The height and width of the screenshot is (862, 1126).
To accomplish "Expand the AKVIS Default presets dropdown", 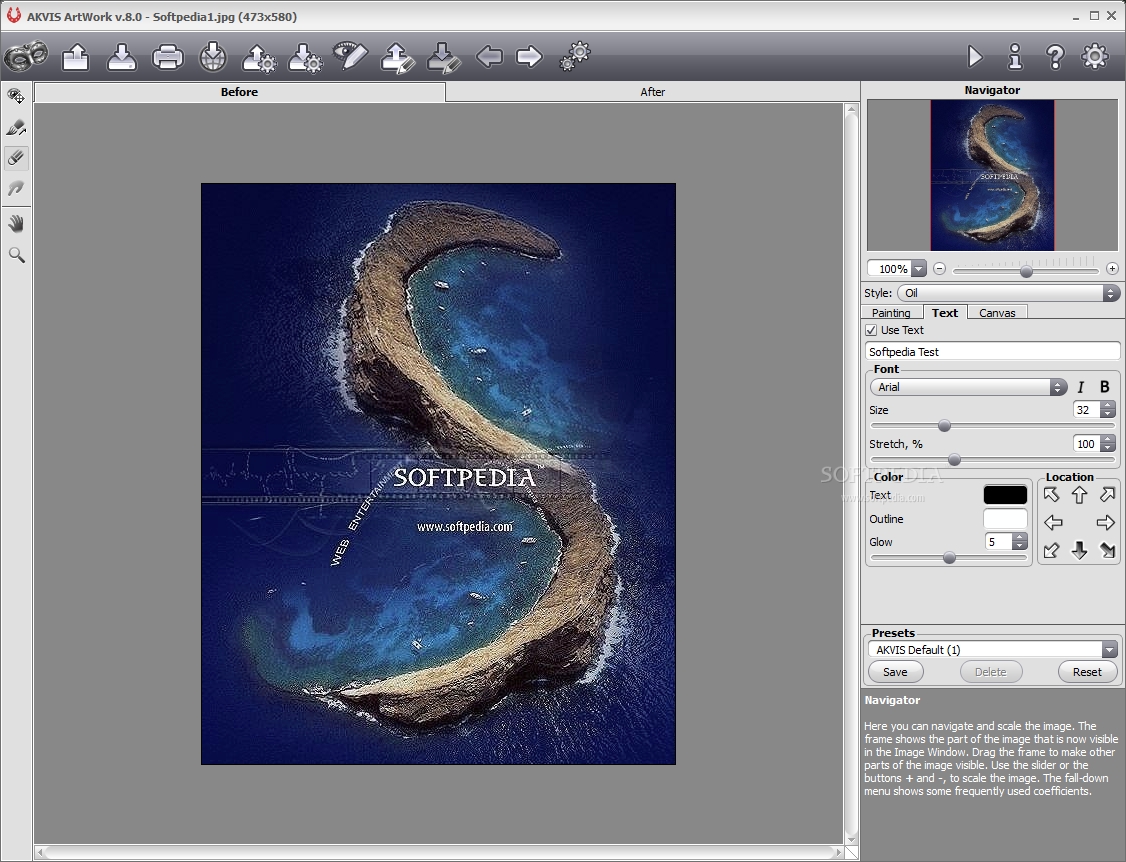I will (x=1109, y=650).
